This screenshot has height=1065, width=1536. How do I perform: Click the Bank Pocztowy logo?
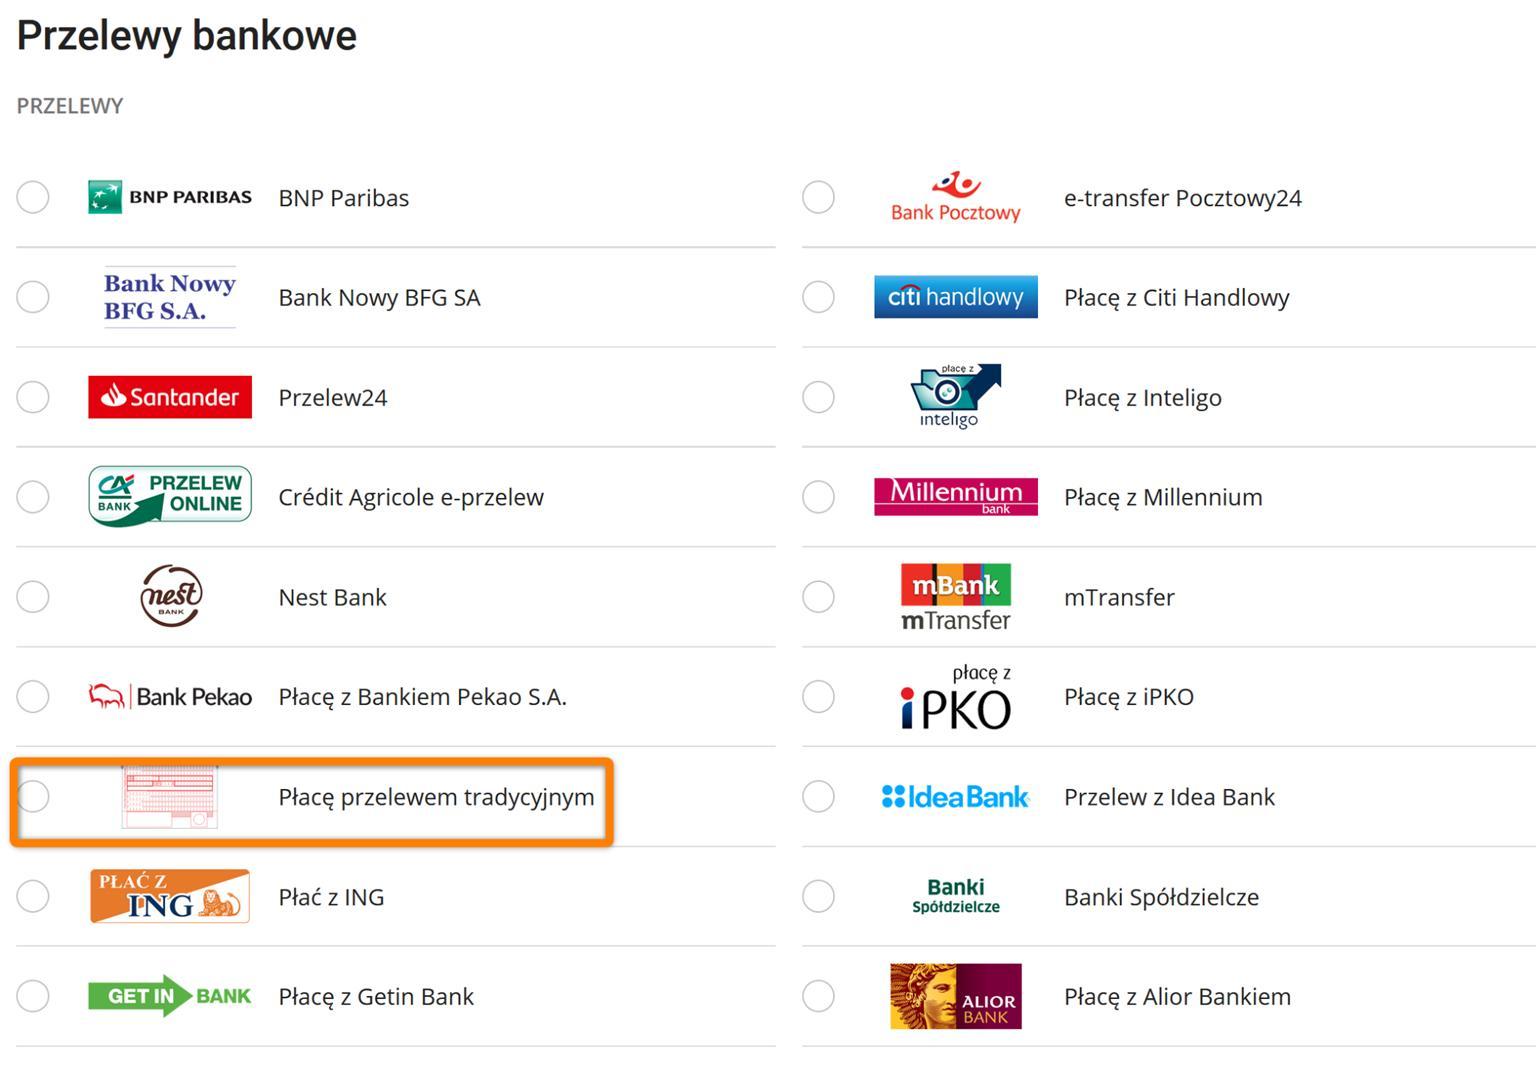pos(956,197)
